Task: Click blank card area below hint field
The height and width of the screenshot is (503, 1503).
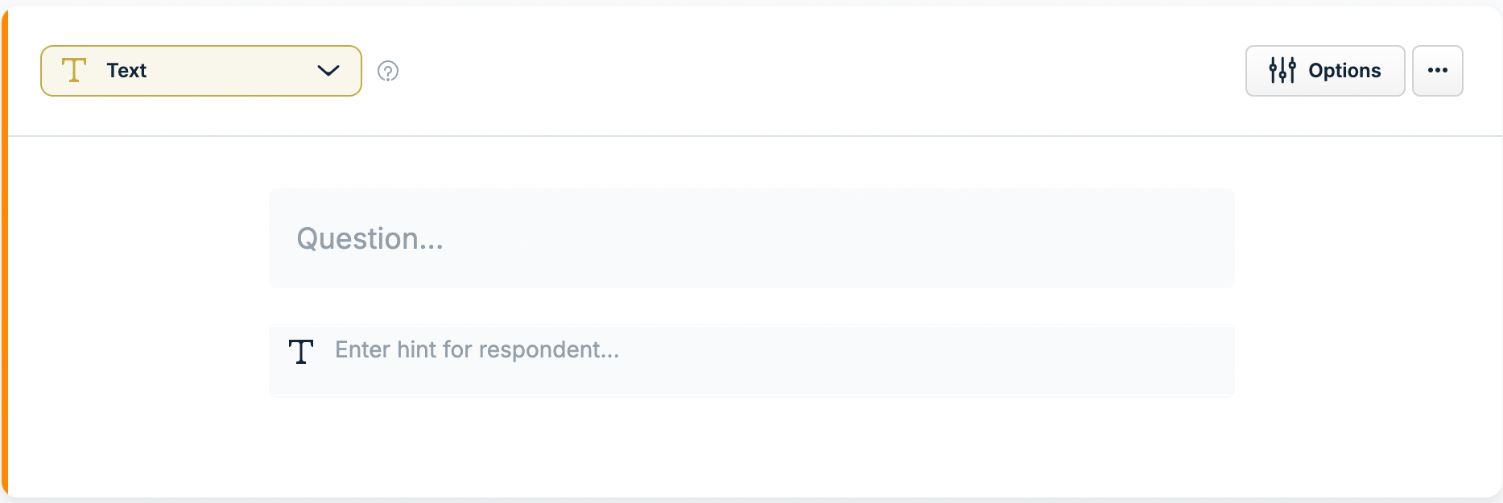Action: tap(752, 447)
